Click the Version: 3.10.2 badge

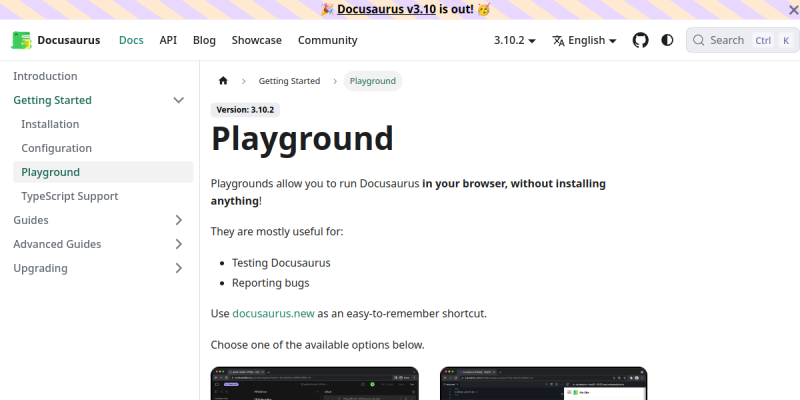click(x=245, y=110)
